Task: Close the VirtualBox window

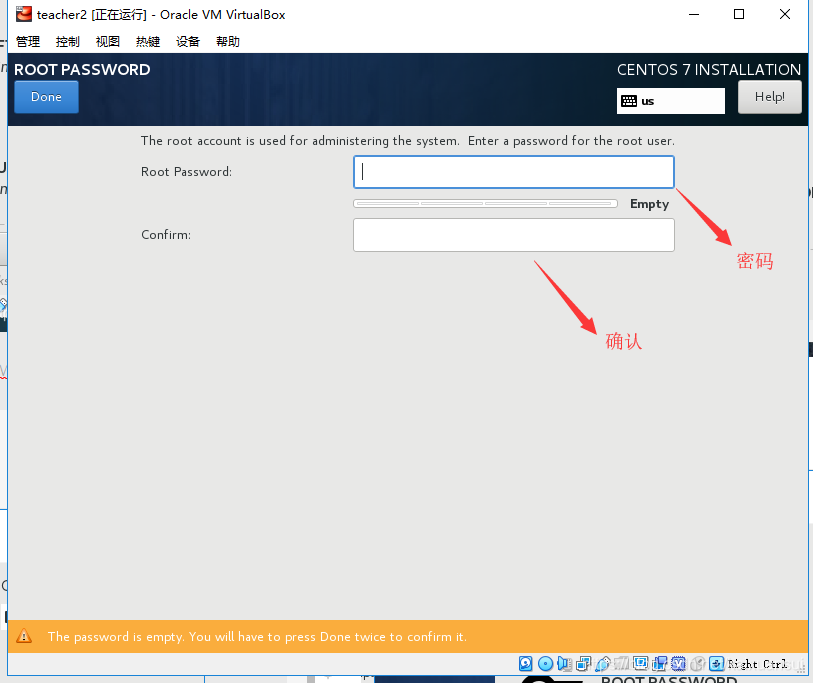Action: pos(784,15)
